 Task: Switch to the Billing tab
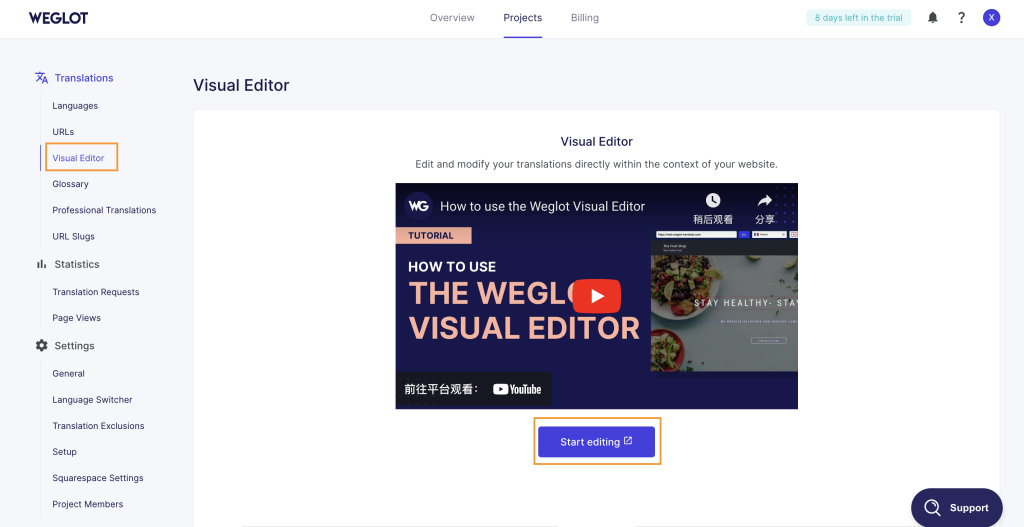pos(585,18)
